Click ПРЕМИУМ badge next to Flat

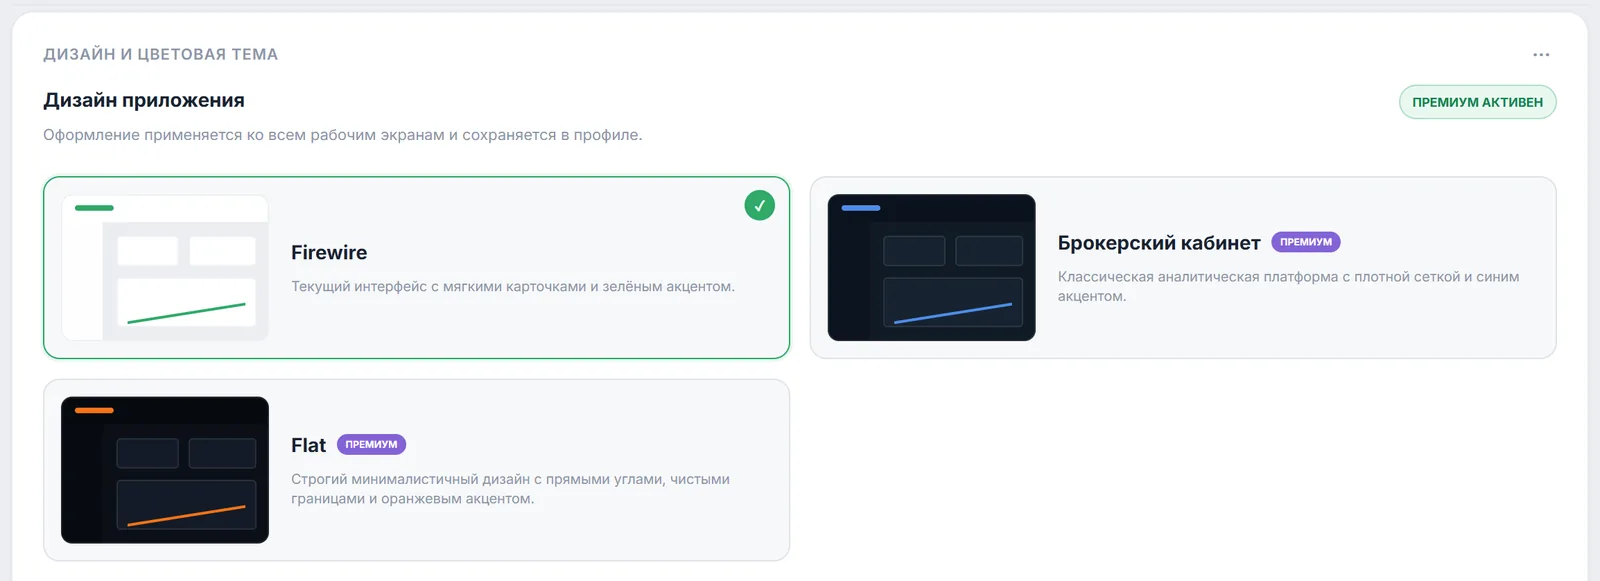point(371,444)
